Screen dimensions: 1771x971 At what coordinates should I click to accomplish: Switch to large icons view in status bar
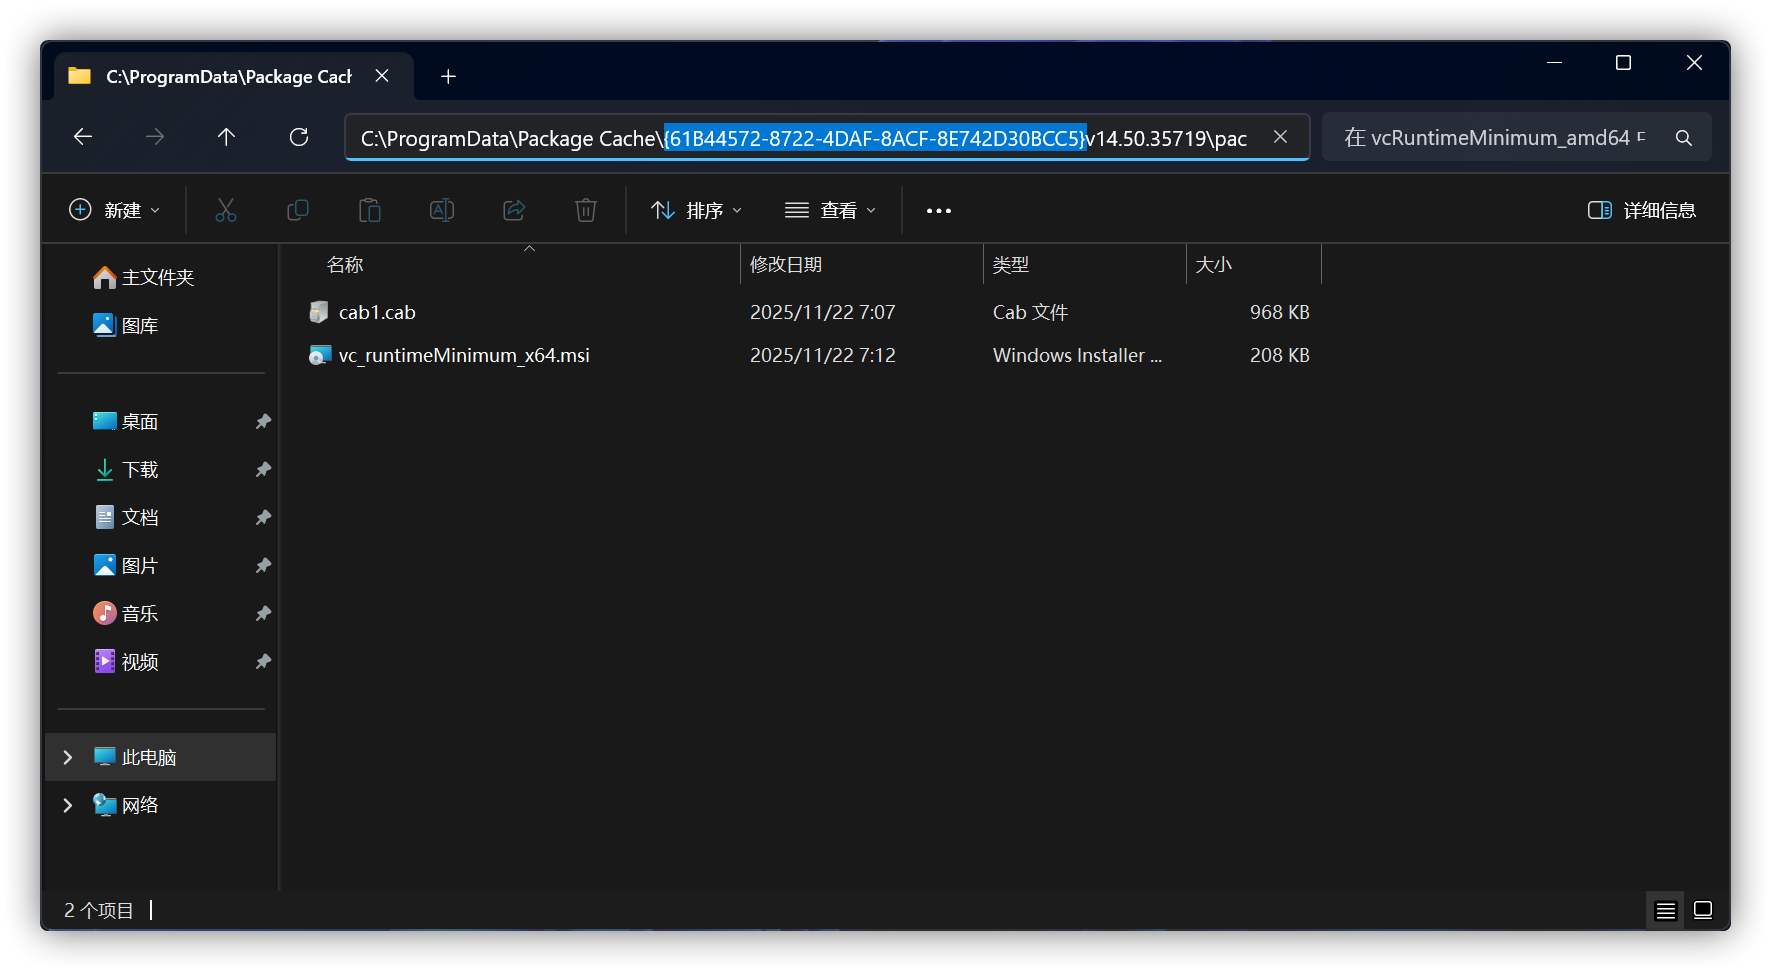click(1702, 910)
